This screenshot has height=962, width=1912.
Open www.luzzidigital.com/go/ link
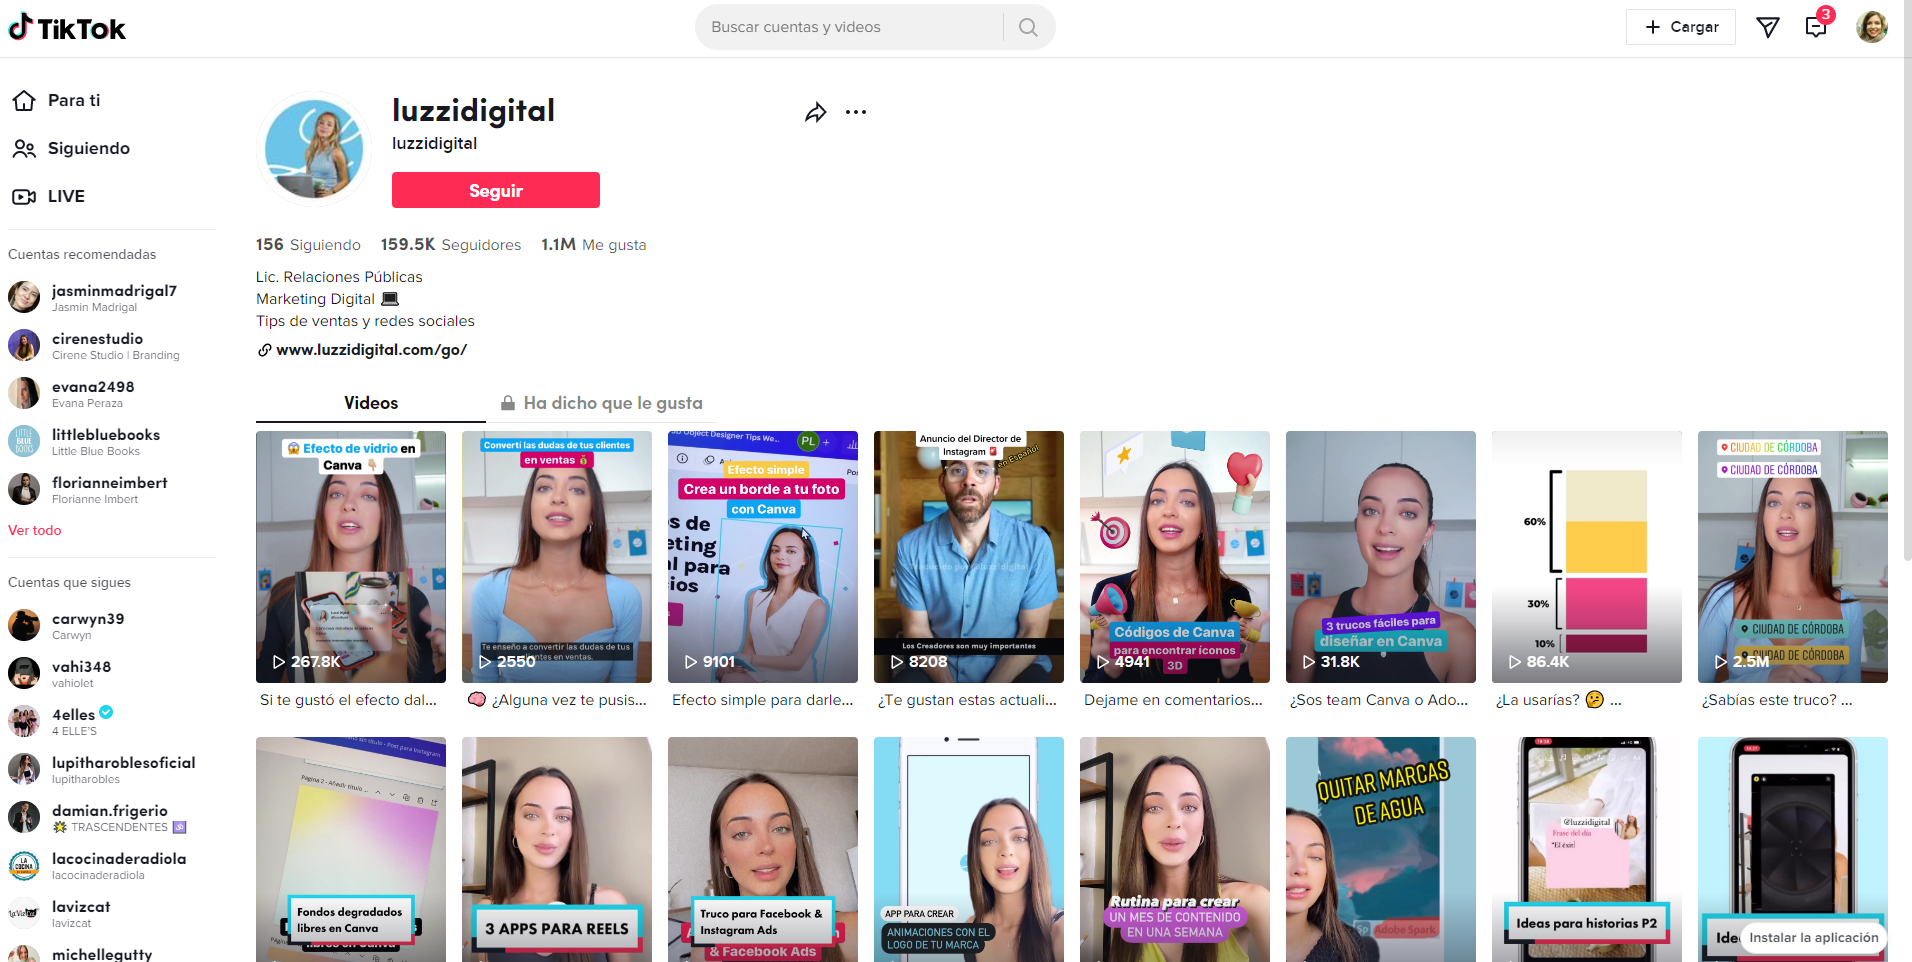[371, 350]
